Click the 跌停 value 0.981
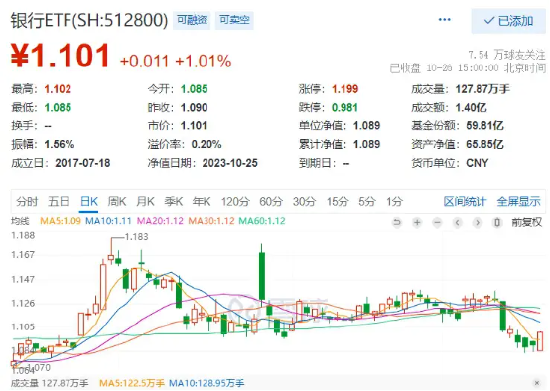The width and height of the screenshot is (550, 391). [x=345, y=107]
